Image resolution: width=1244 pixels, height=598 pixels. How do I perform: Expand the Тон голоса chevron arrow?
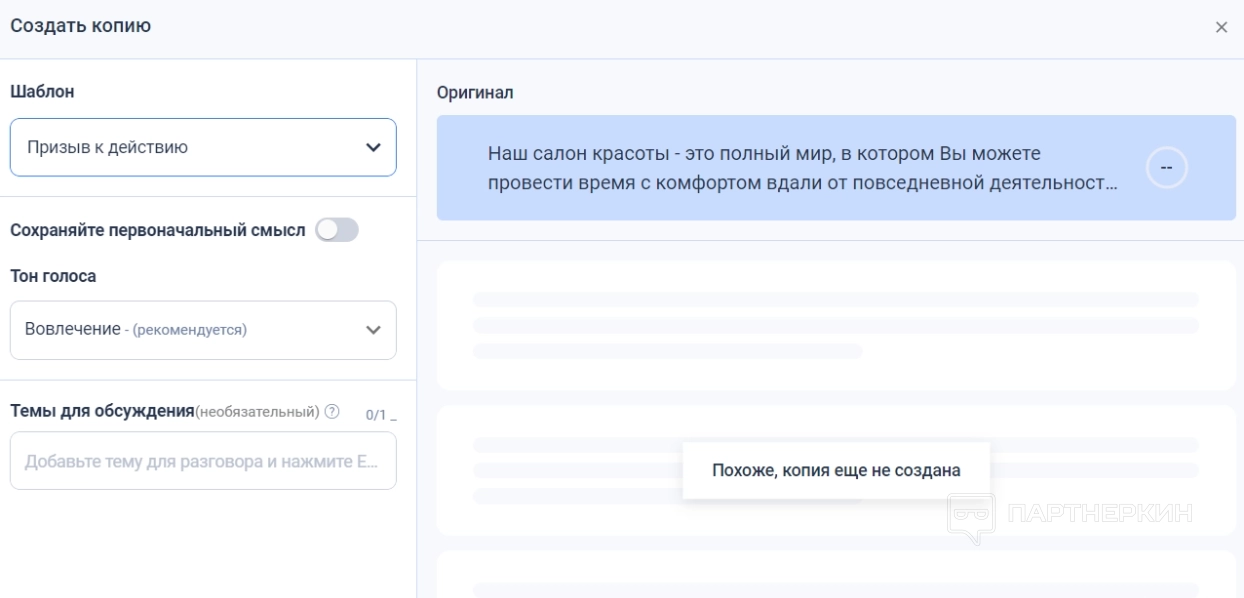coord(373,330)
